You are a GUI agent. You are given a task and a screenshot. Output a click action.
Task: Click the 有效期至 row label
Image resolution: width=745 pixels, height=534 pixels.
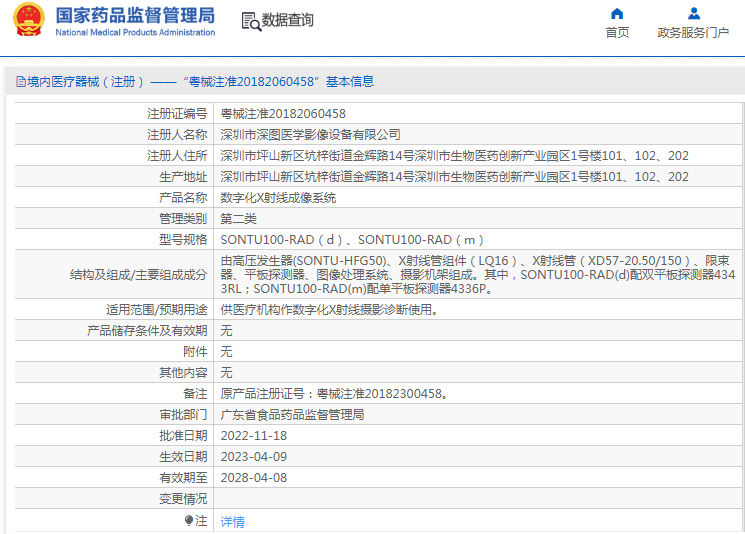click(x=183, y=477)
